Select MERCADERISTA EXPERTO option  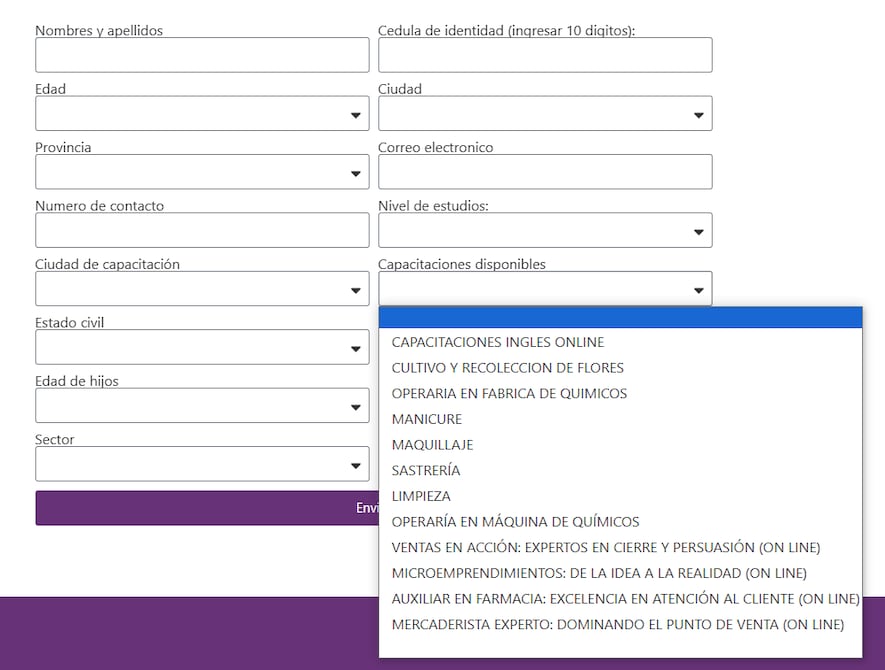pyautogui.click(x=618, y=624)
